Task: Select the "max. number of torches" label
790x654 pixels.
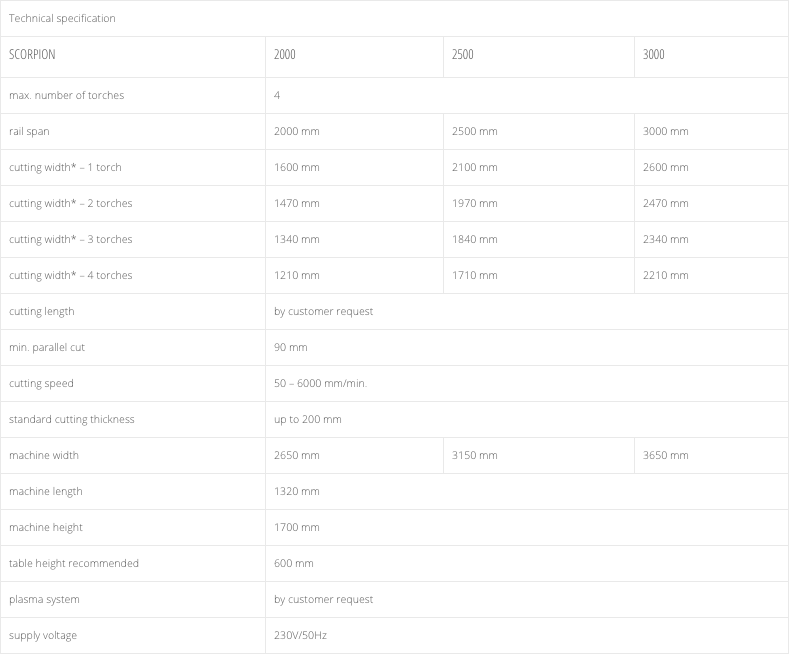Action: coord(67,95)
